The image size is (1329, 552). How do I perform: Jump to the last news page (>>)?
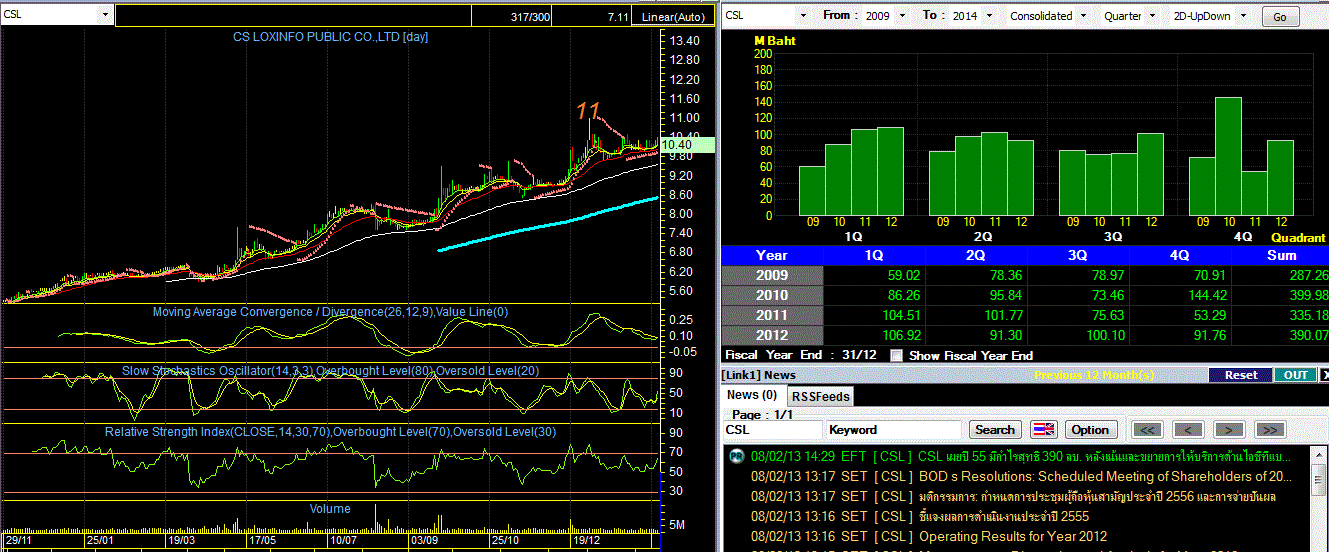pos(1269,429)
